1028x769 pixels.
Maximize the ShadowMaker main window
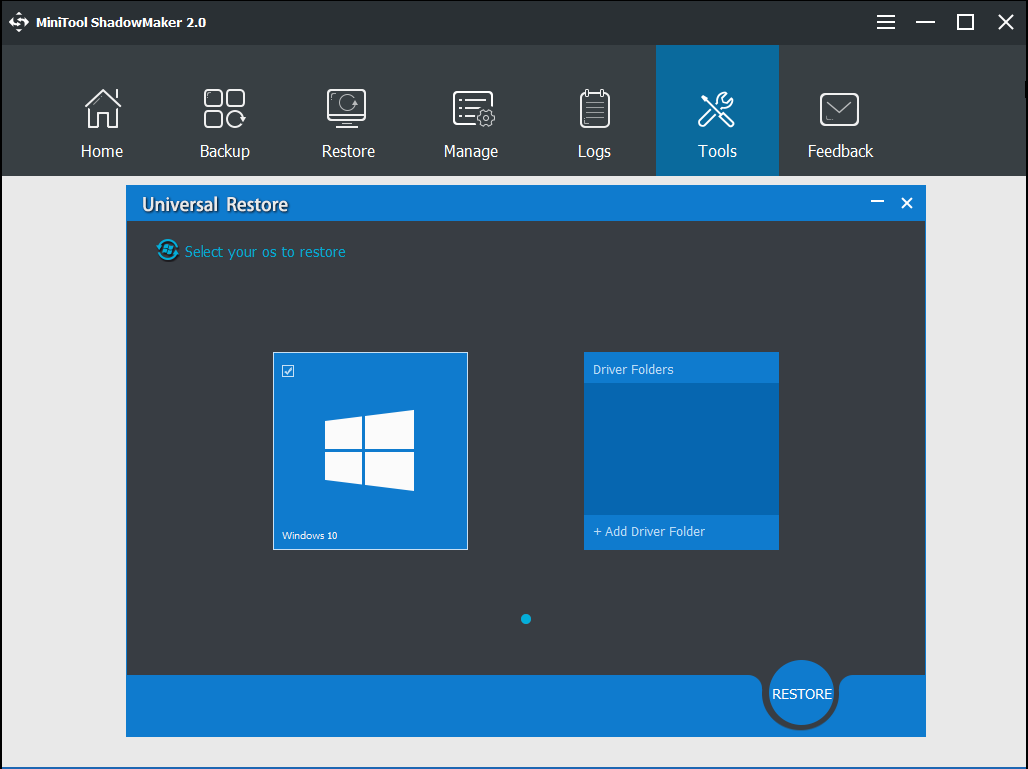[x=965, y=22]
